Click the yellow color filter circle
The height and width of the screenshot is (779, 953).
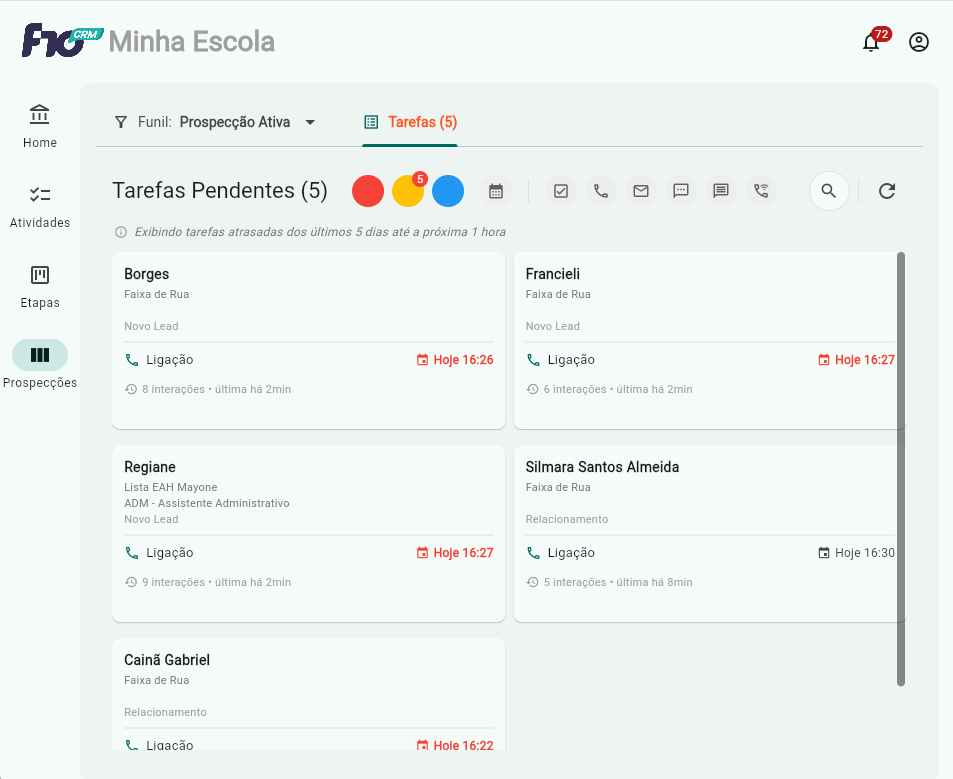pyautogui.click(x=407, y=191)
